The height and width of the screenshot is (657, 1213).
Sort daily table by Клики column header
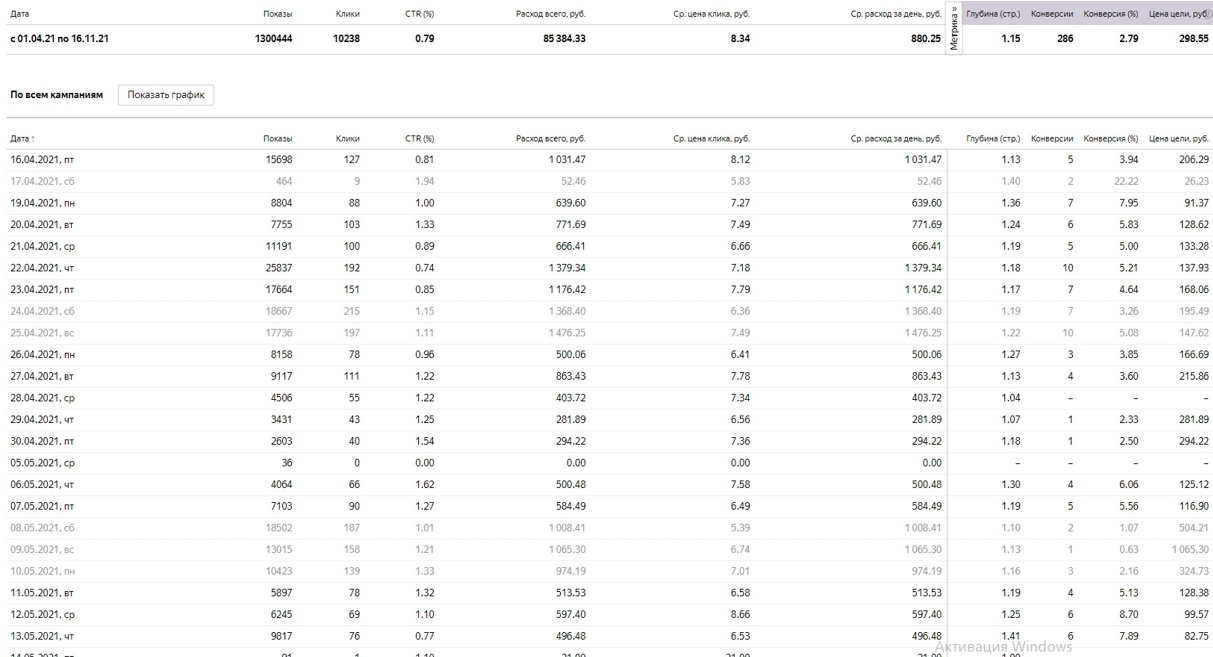[347, 139]
